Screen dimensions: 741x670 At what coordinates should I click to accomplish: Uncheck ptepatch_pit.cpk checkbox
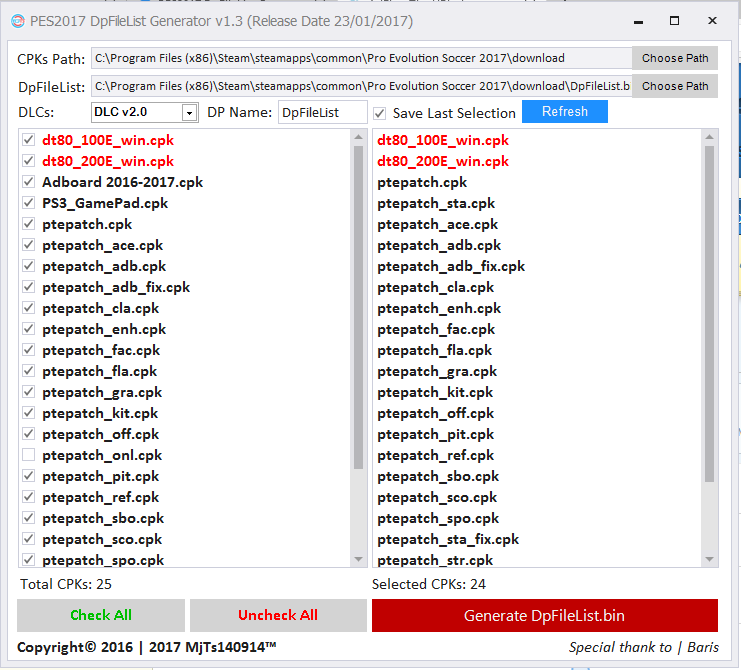(28, 476)
